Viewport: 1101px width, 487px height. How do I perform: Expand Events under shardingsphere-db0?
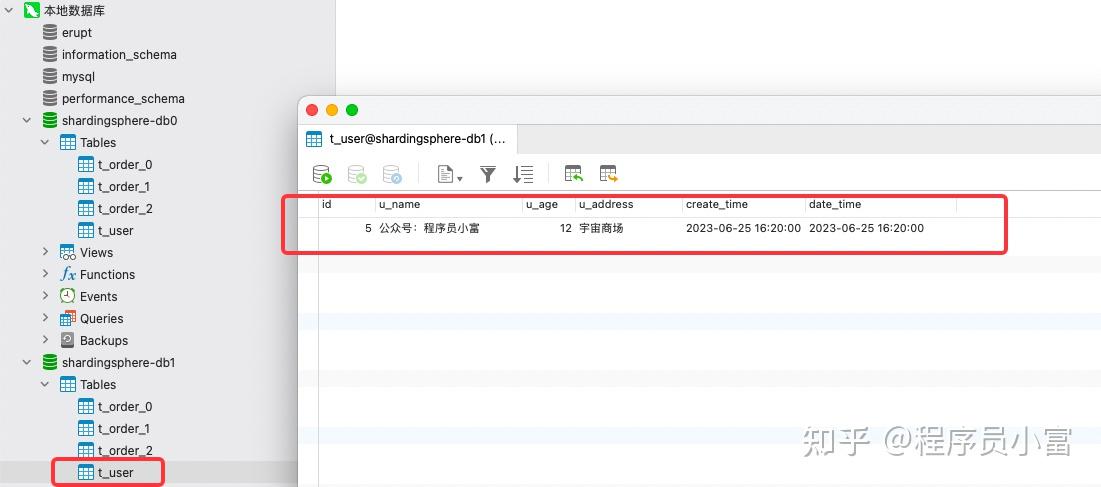coord(45,296)
